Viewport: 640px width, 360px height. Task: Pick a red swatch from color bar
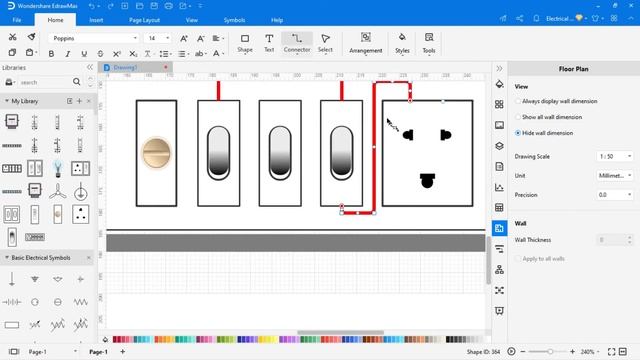click(x=116, y=339)
